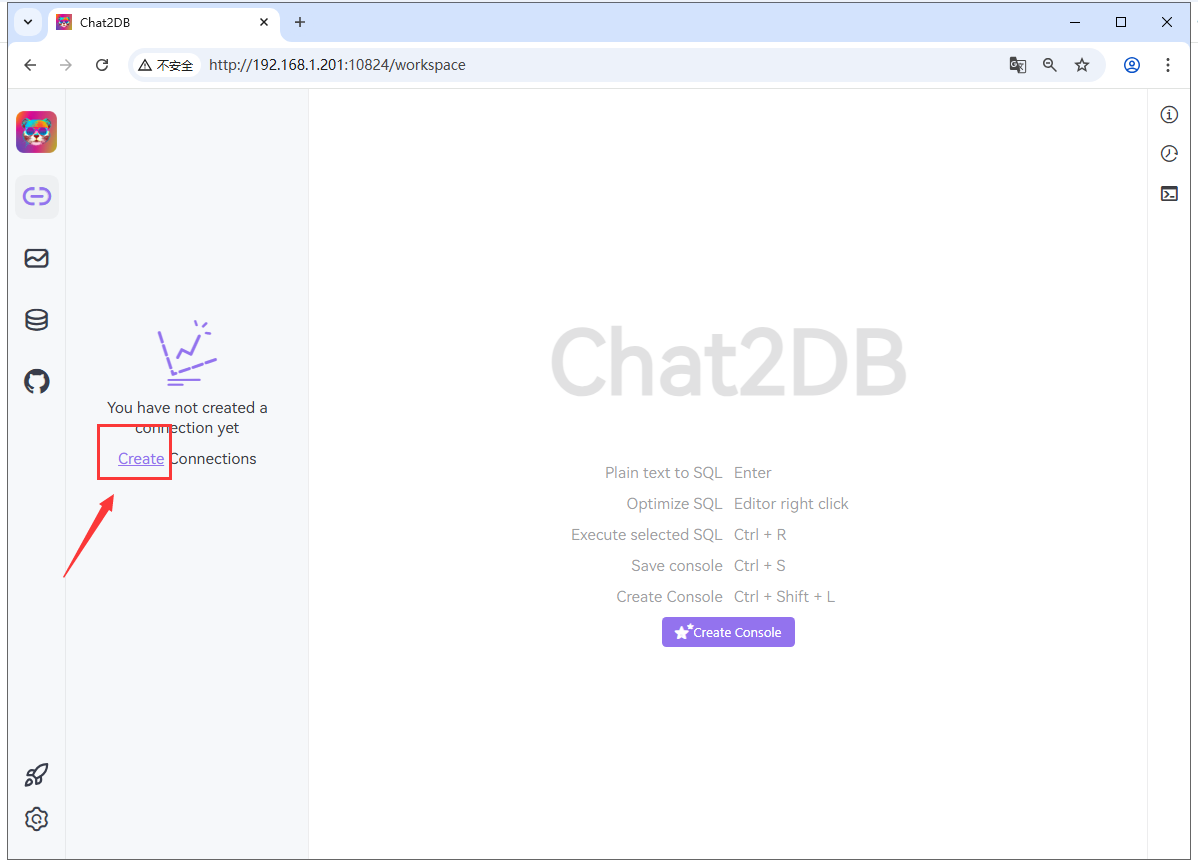Click 'You have not created a connection yet'
Image resolution: width=1198 pixels, height=867 pixels.
point(187,417)
